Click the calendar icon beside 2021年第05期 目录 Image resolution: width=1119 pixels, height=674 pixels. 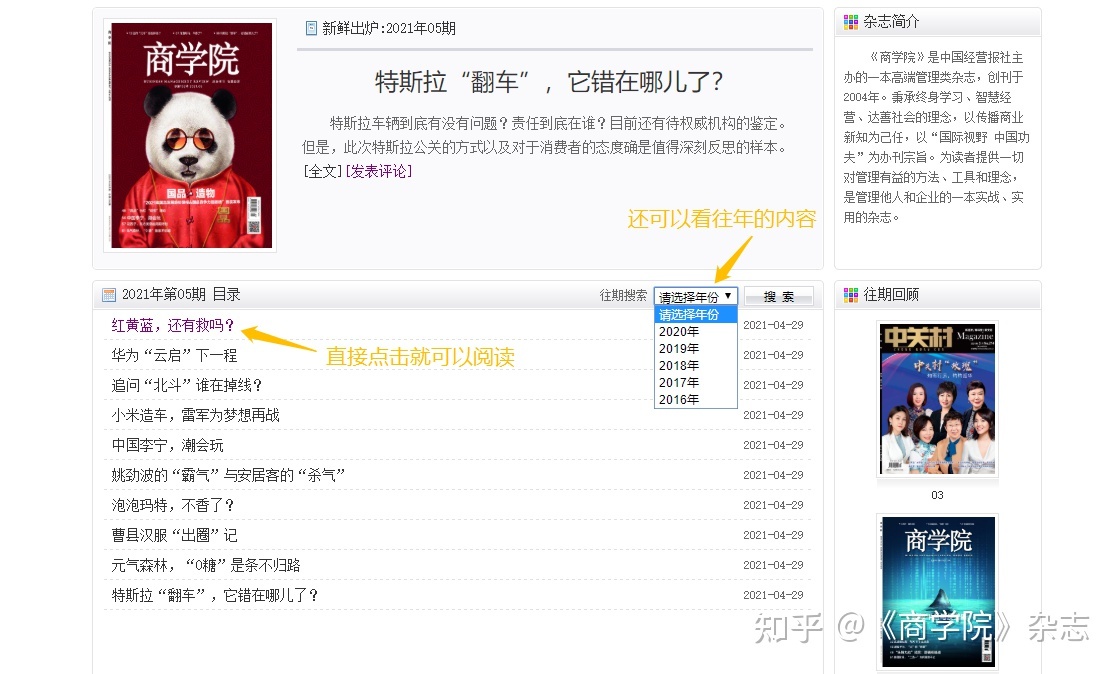109,295
